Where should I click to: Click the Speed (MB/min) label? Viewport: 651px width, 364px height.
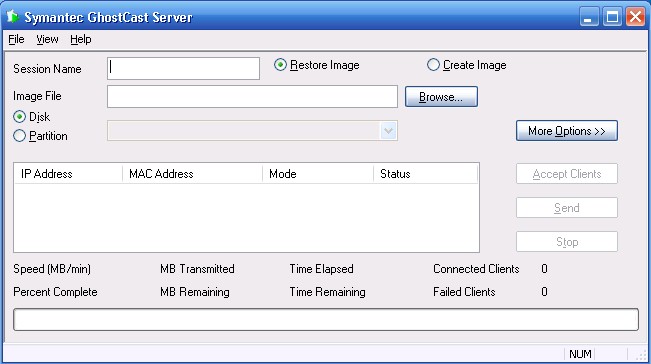pos(52,269)
